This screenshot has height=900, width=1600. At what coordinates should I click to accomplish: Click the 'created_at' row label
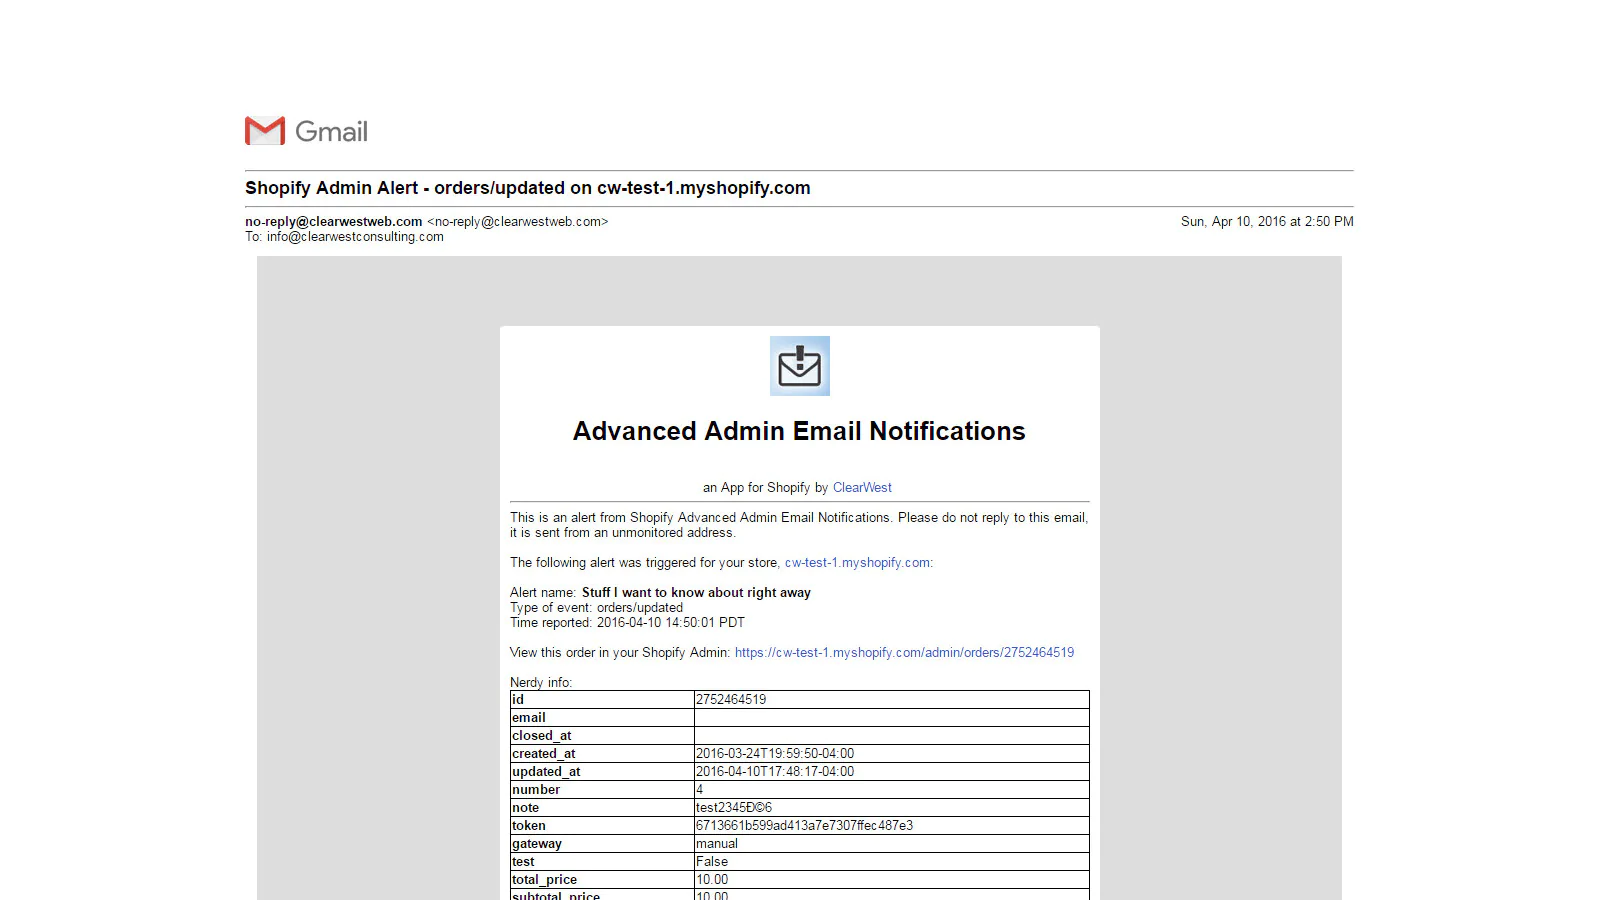point(544,754)
